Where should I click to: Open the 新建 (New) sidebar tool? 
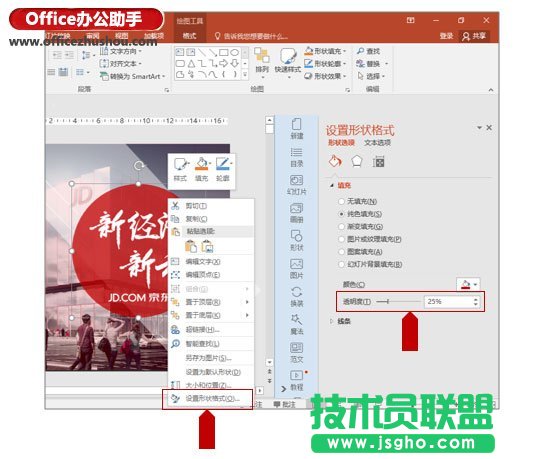tap(297, 129)
